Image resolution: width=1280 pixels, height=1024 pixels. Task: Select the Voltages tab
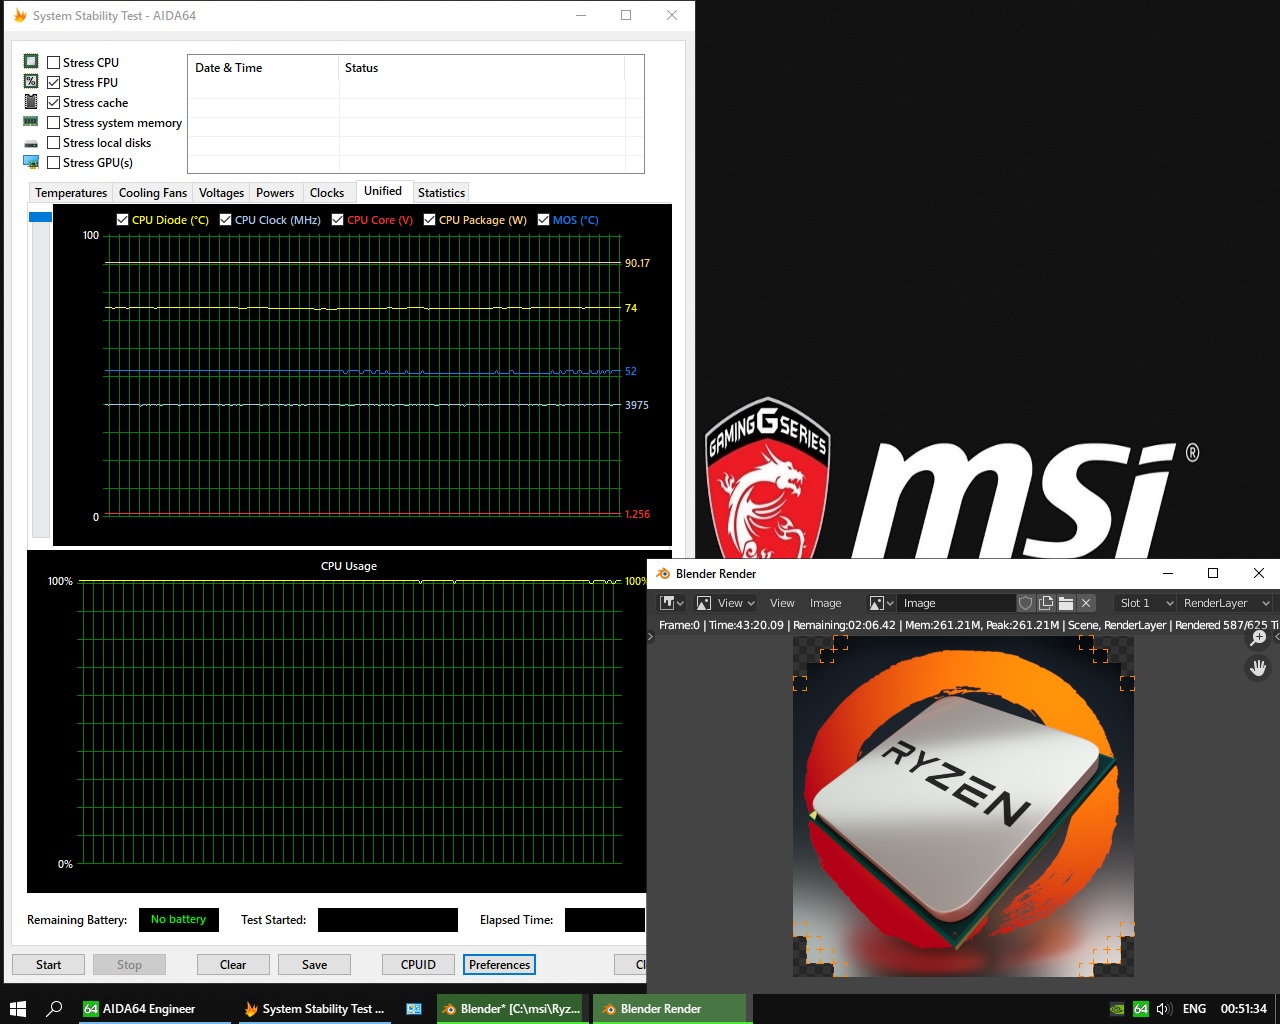click(x=221, y=193)
